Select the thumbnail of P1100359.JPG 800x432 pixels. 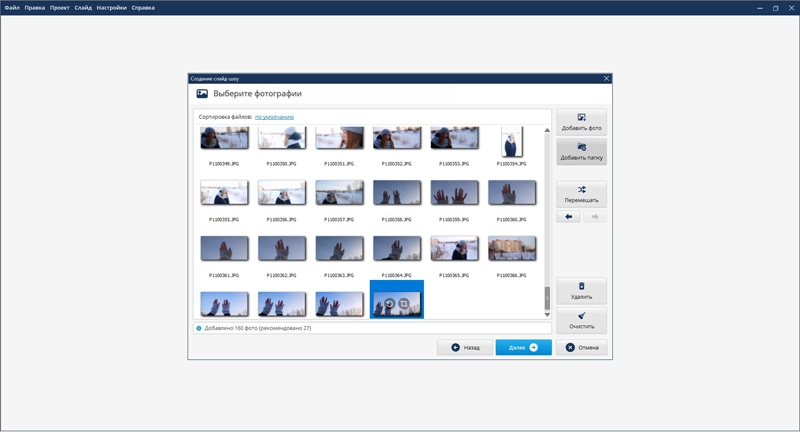(455, 192)
